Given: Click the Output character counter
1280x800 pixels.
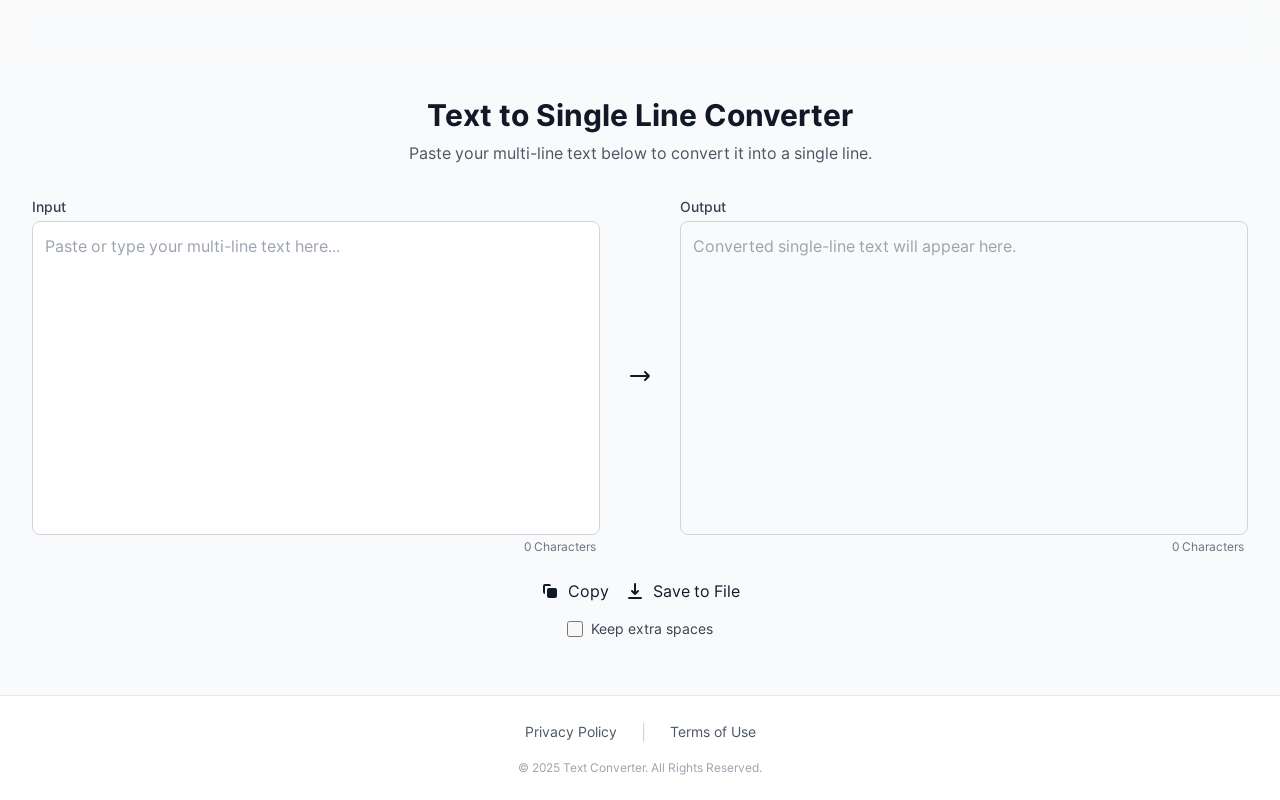Looking at the screenshot, I should click(x=1208, y=547).
